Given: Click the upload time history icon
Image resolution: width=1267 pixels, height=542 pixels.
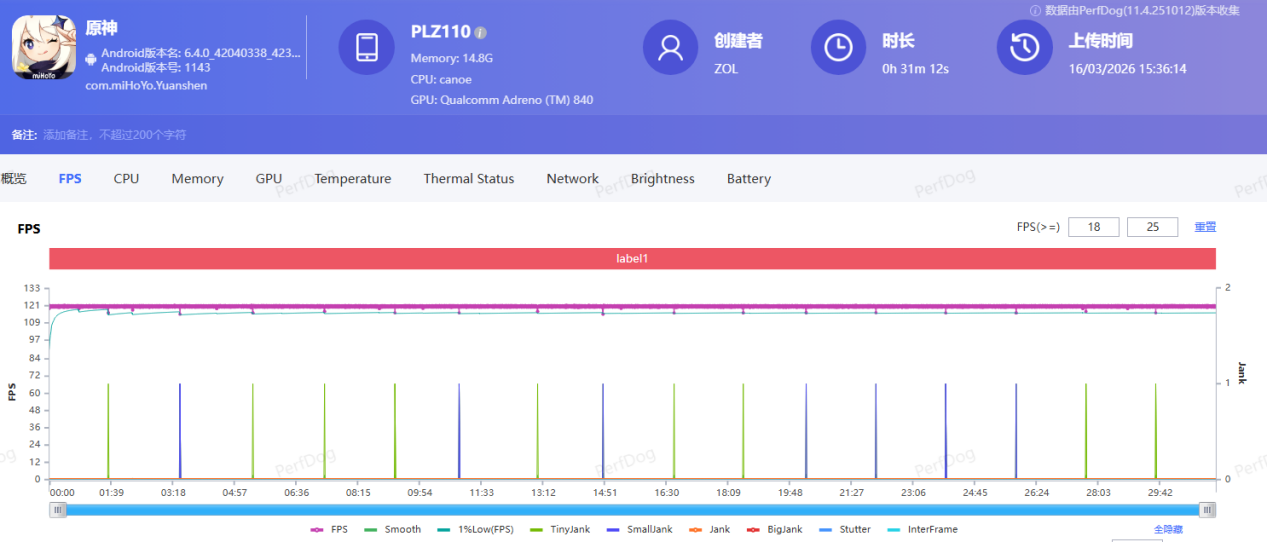Looking at the screenshot, I should click(1024, 47).
